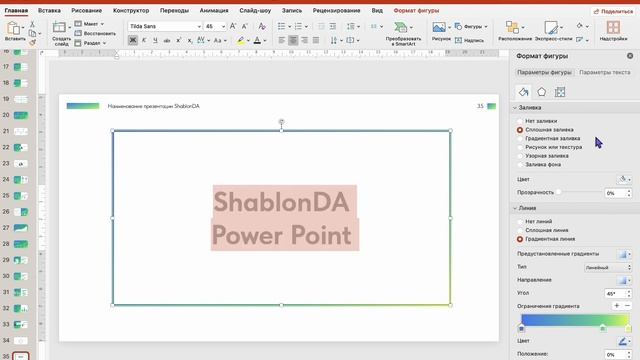Open the Переходы ribbon tab
Image resolution: width=640 pixels, height=360 pixels.
point(174,11)
